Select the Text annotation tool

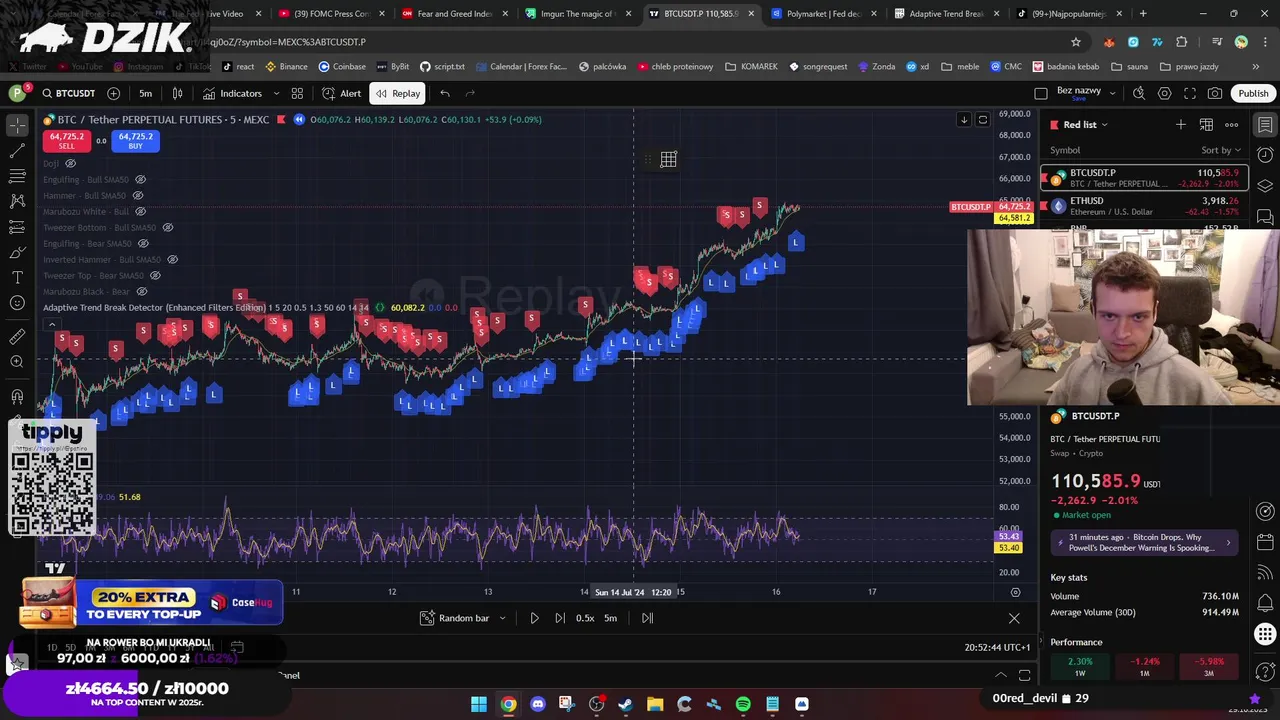click(x=17, y=277)
